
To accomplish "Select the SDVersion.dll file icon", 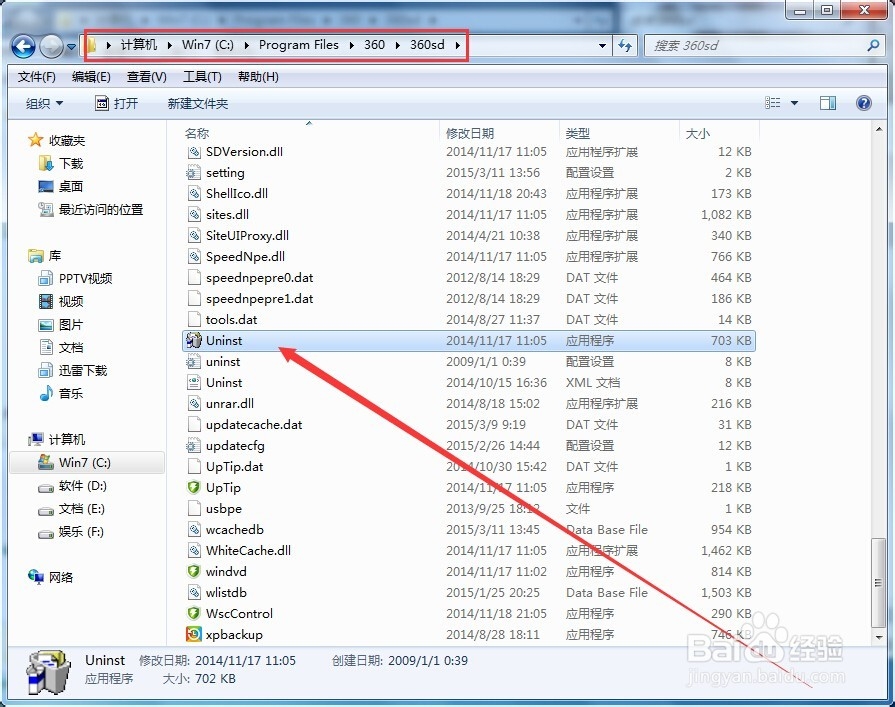I will pos(194,152).
